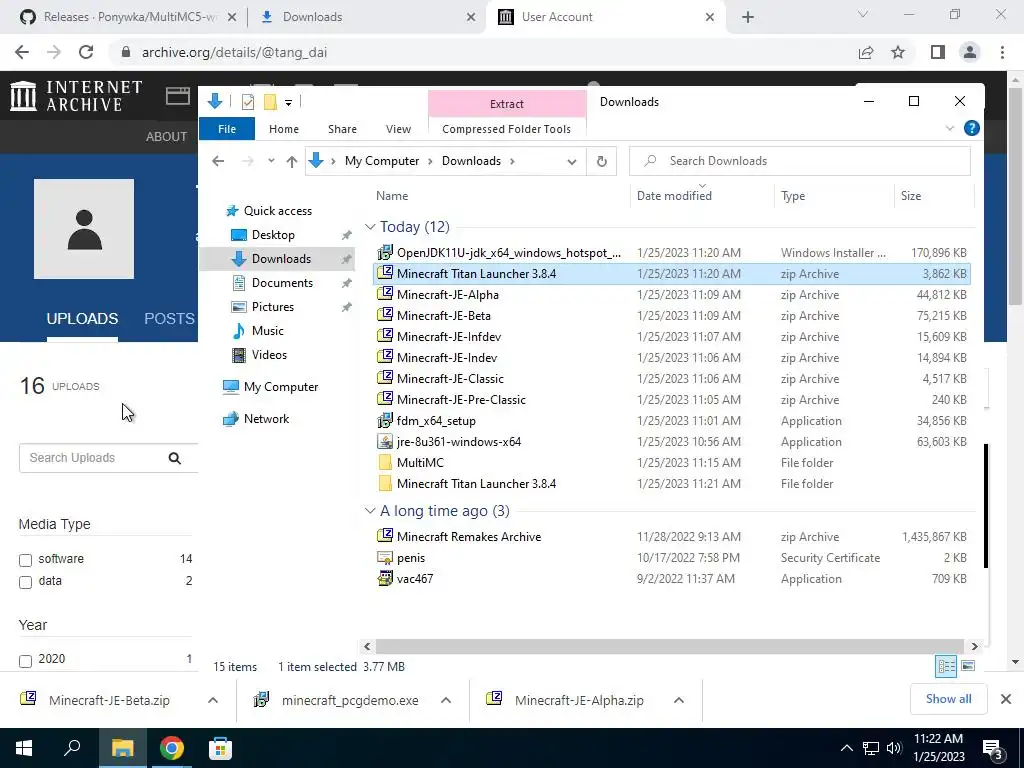Screen dimensions: 1024x768
Task: Click the Search Downloads field
Action: coord(799,161)
